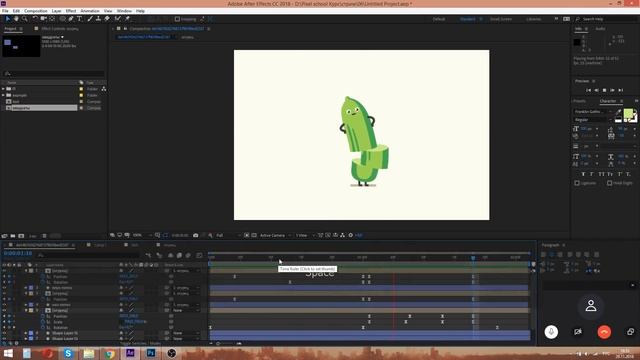Screen dimensions: 640x360
Task: Click the red hang-up call button
Action: tap(604, 332)
